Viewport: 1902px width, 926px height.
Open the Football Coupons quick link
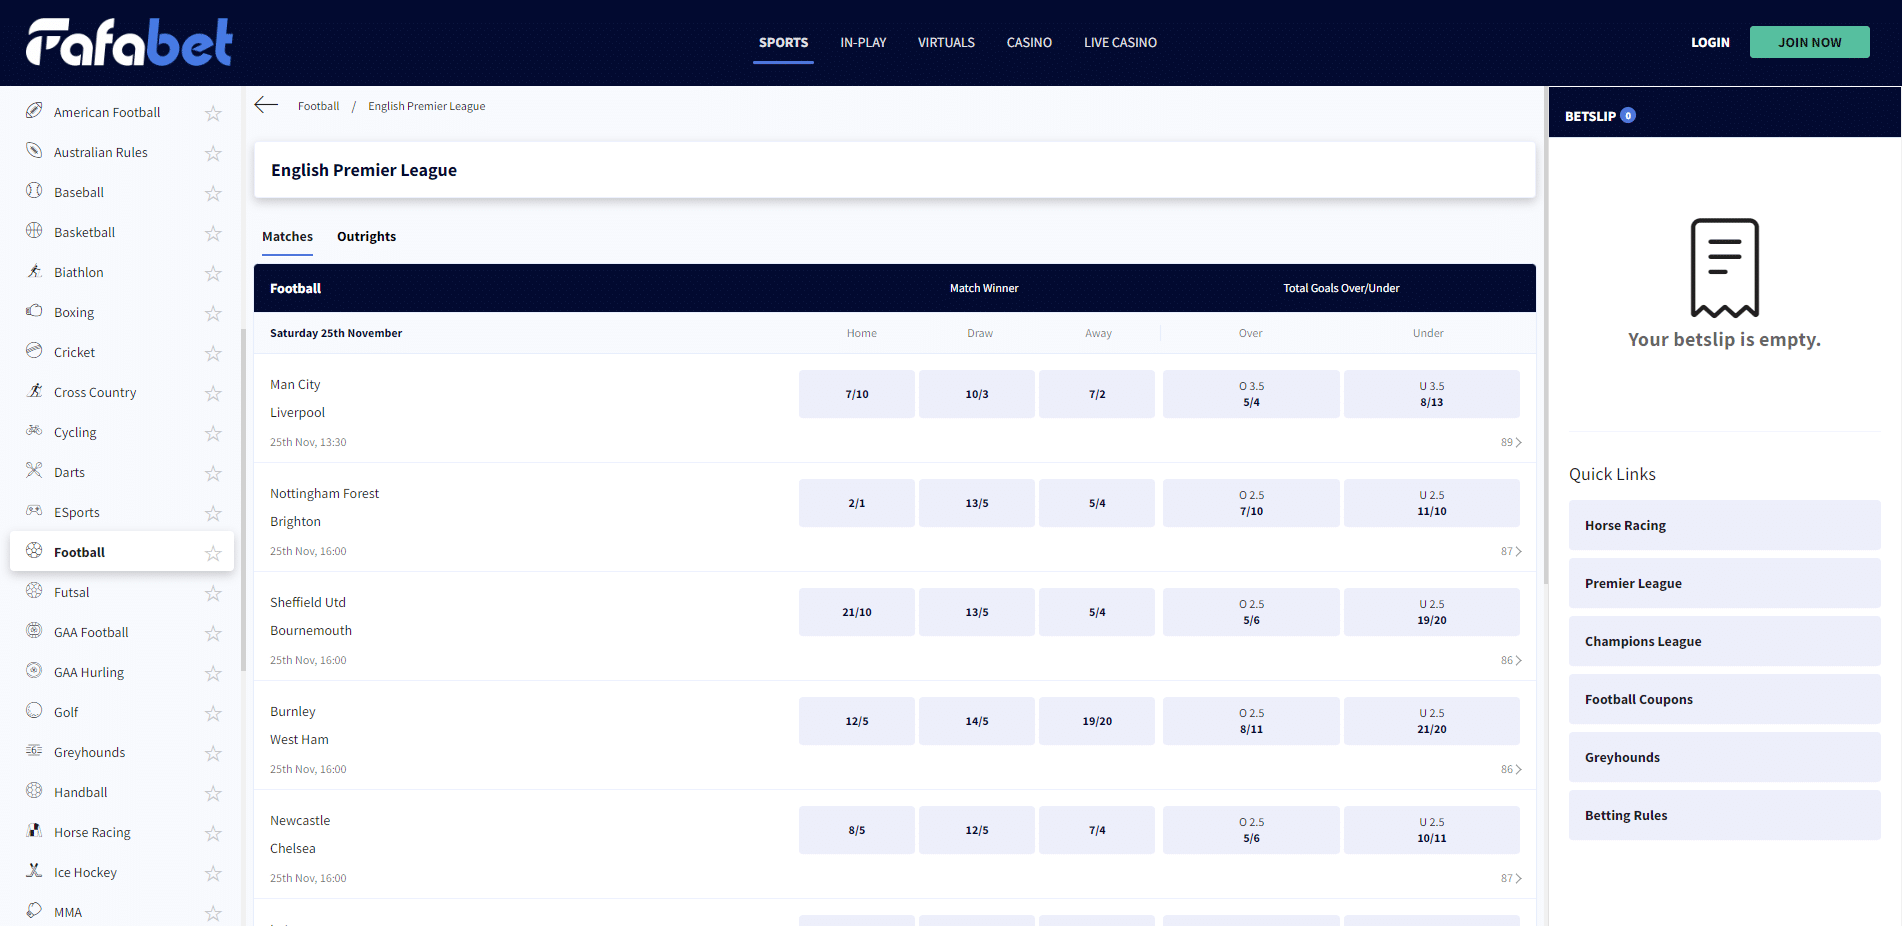coord(1724,699)
